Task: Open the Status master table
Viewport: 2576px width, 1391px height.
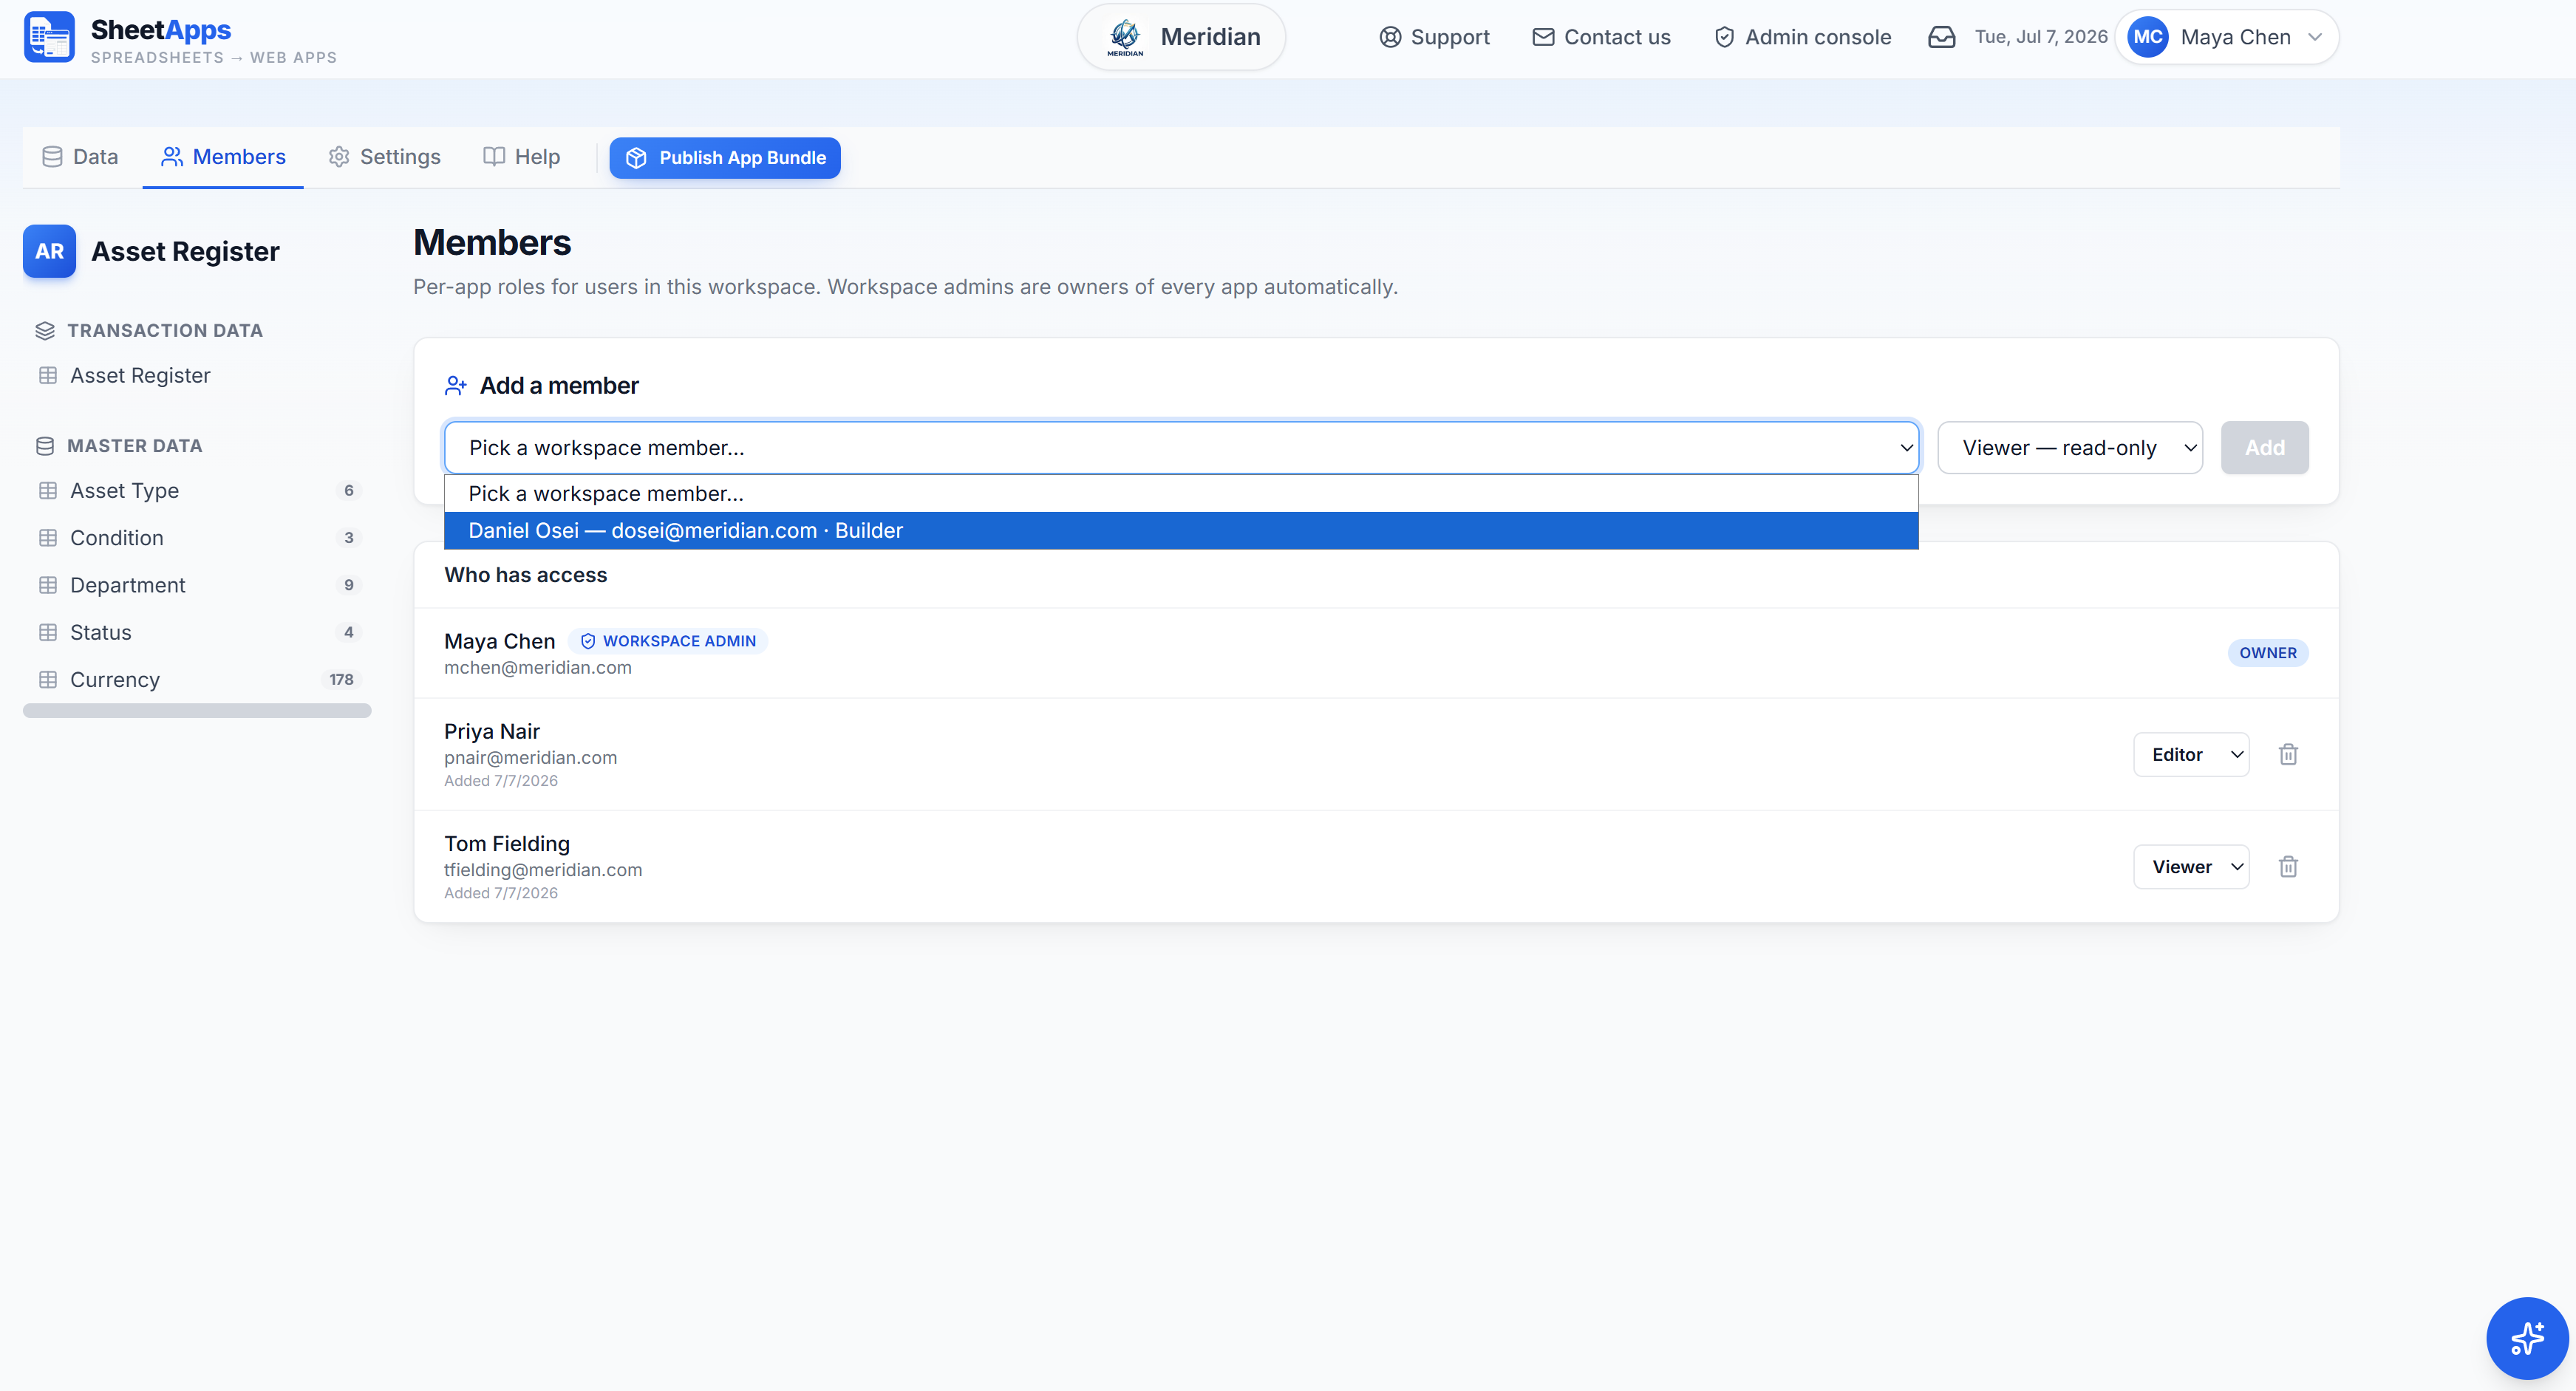Action: click(x=197, y=632)
